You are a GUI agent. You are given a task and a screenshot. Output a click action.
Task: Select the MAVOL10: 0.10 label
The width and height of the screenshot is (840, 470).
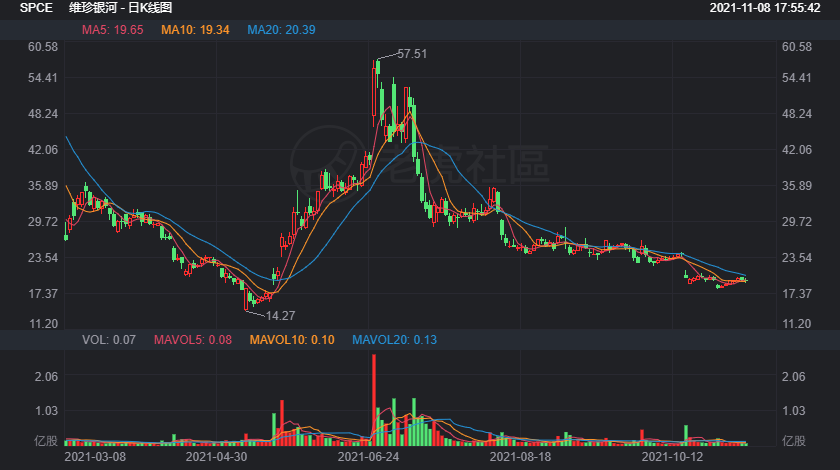pyautogui.click(x=292, y=340)
